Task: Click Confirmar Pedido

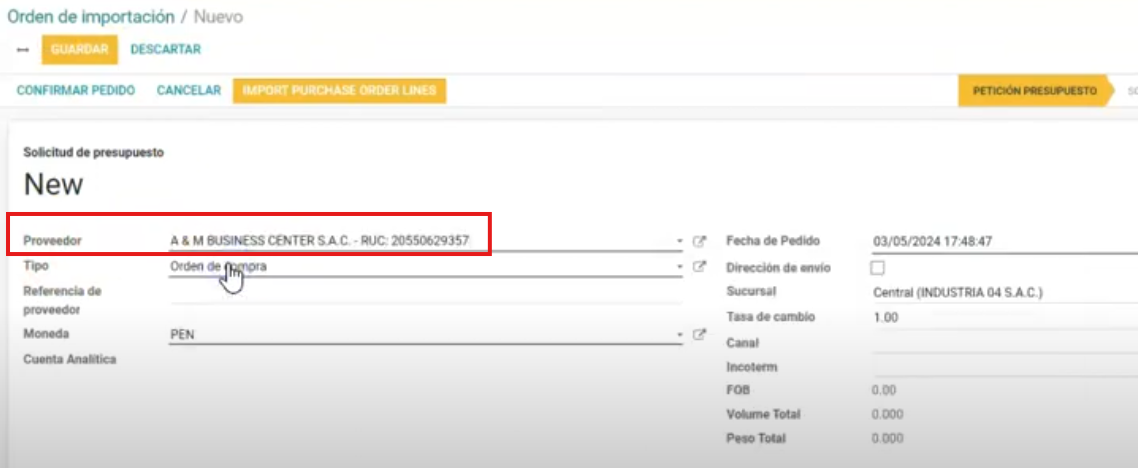Action: click(76, 90)
